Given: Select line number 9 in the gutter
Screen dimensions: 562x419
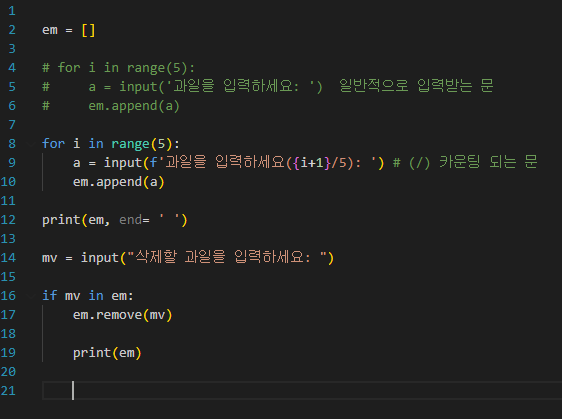Looking at the screenshot, I should 12,163.
